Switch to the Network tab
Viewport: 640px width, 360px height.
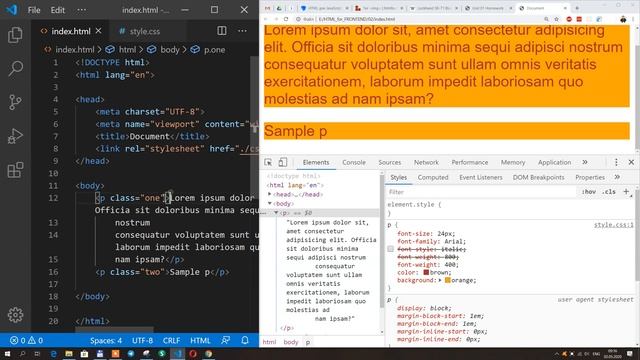[426, 162]
